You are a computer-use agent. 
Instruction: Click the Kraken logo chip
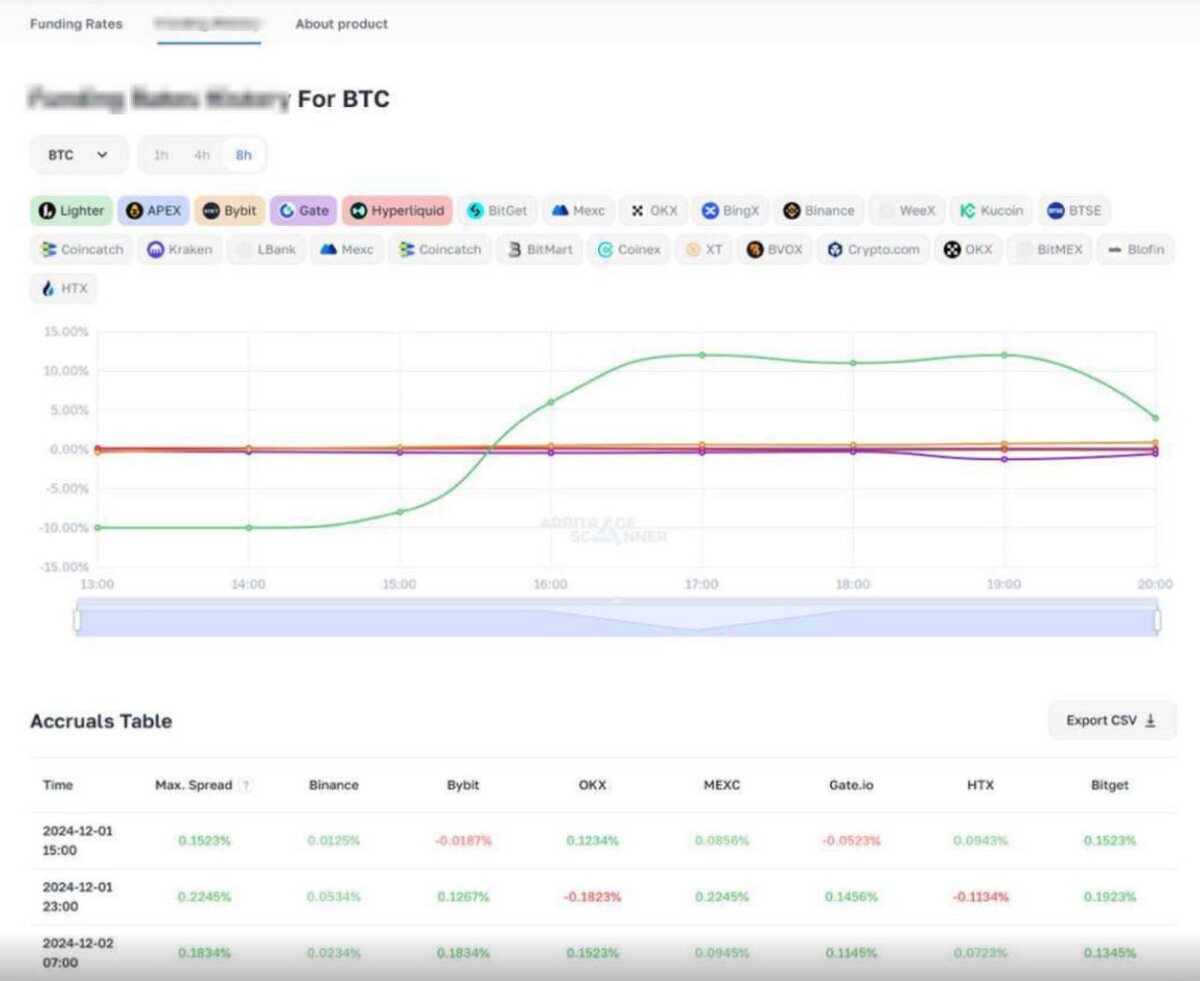point(179,250)
